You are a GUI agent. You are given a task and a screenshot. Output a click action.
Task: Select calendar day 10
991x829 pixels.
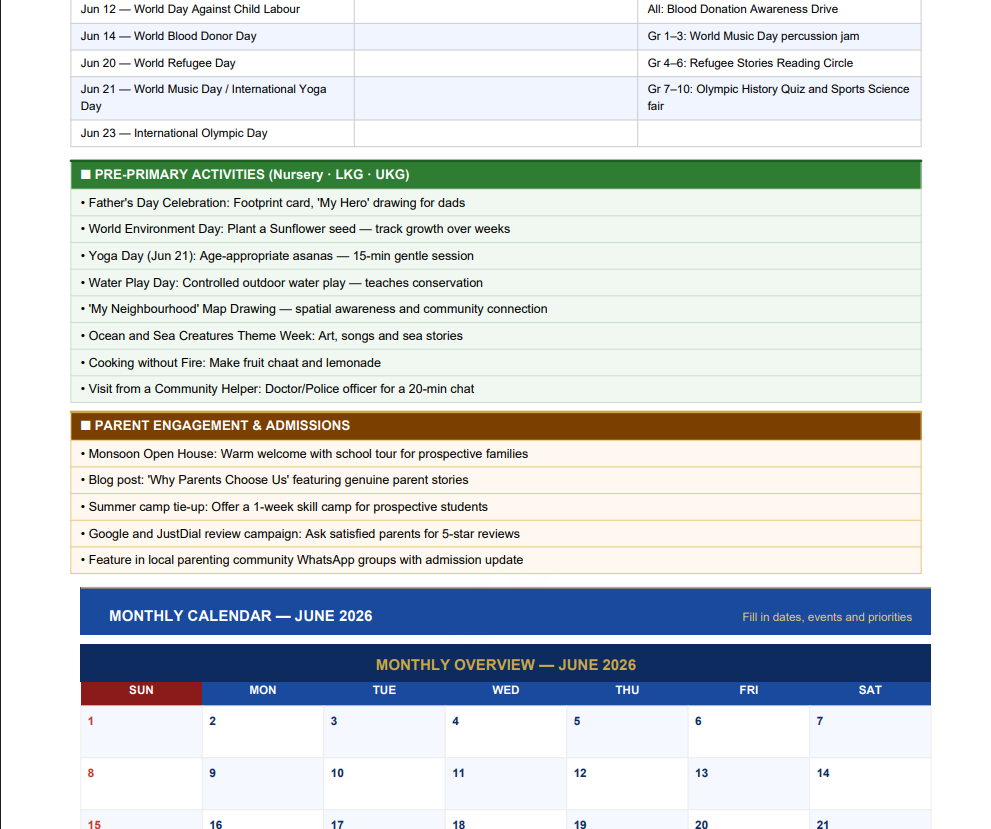click(384, 784)
